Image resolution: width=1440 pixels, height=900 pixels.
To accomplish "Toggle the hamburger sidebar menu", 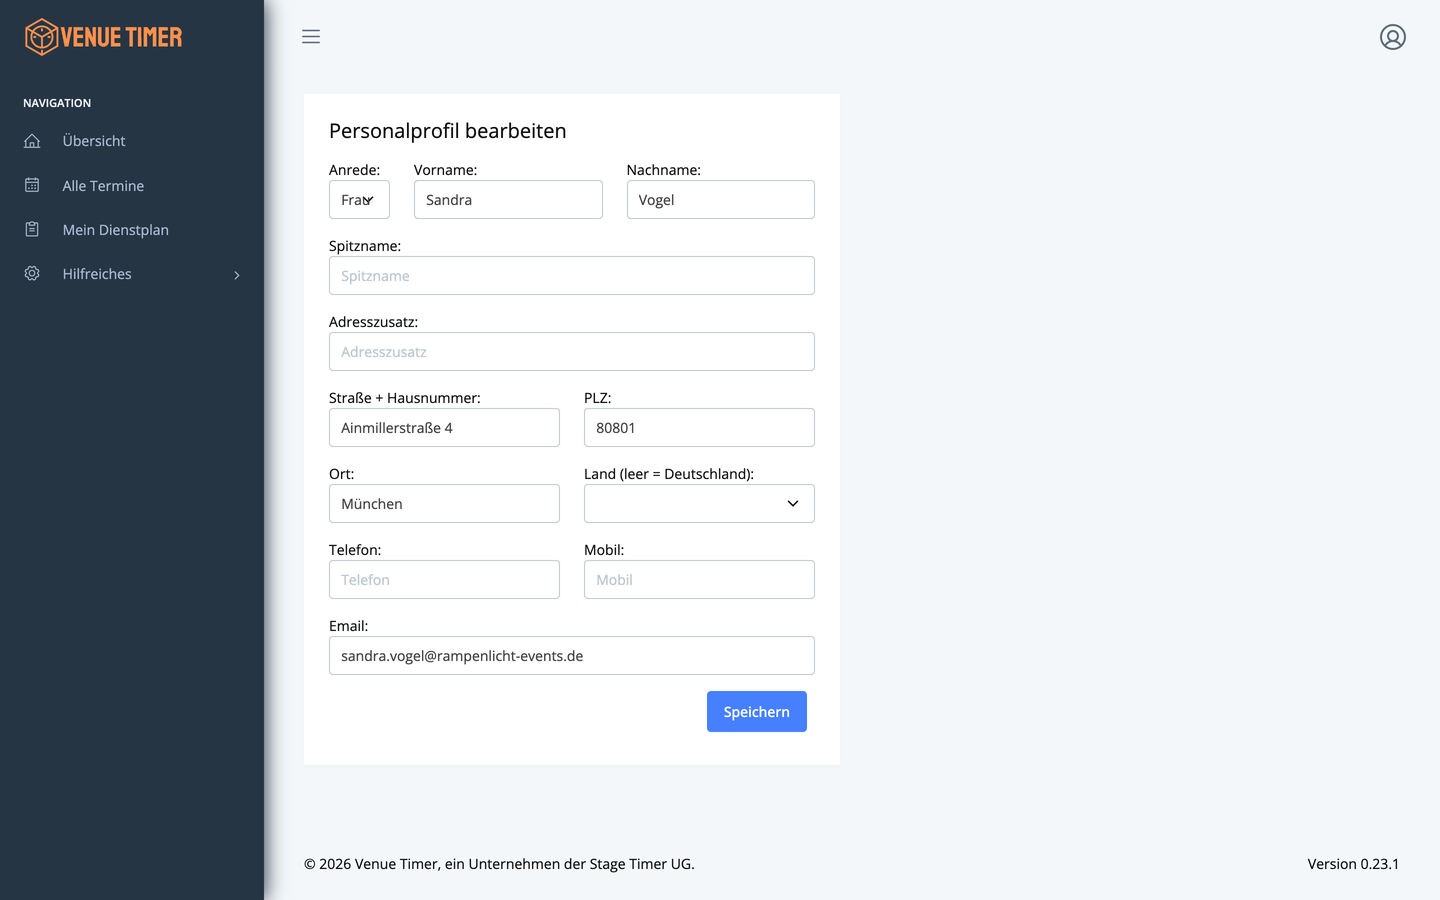I will (311, 37).
